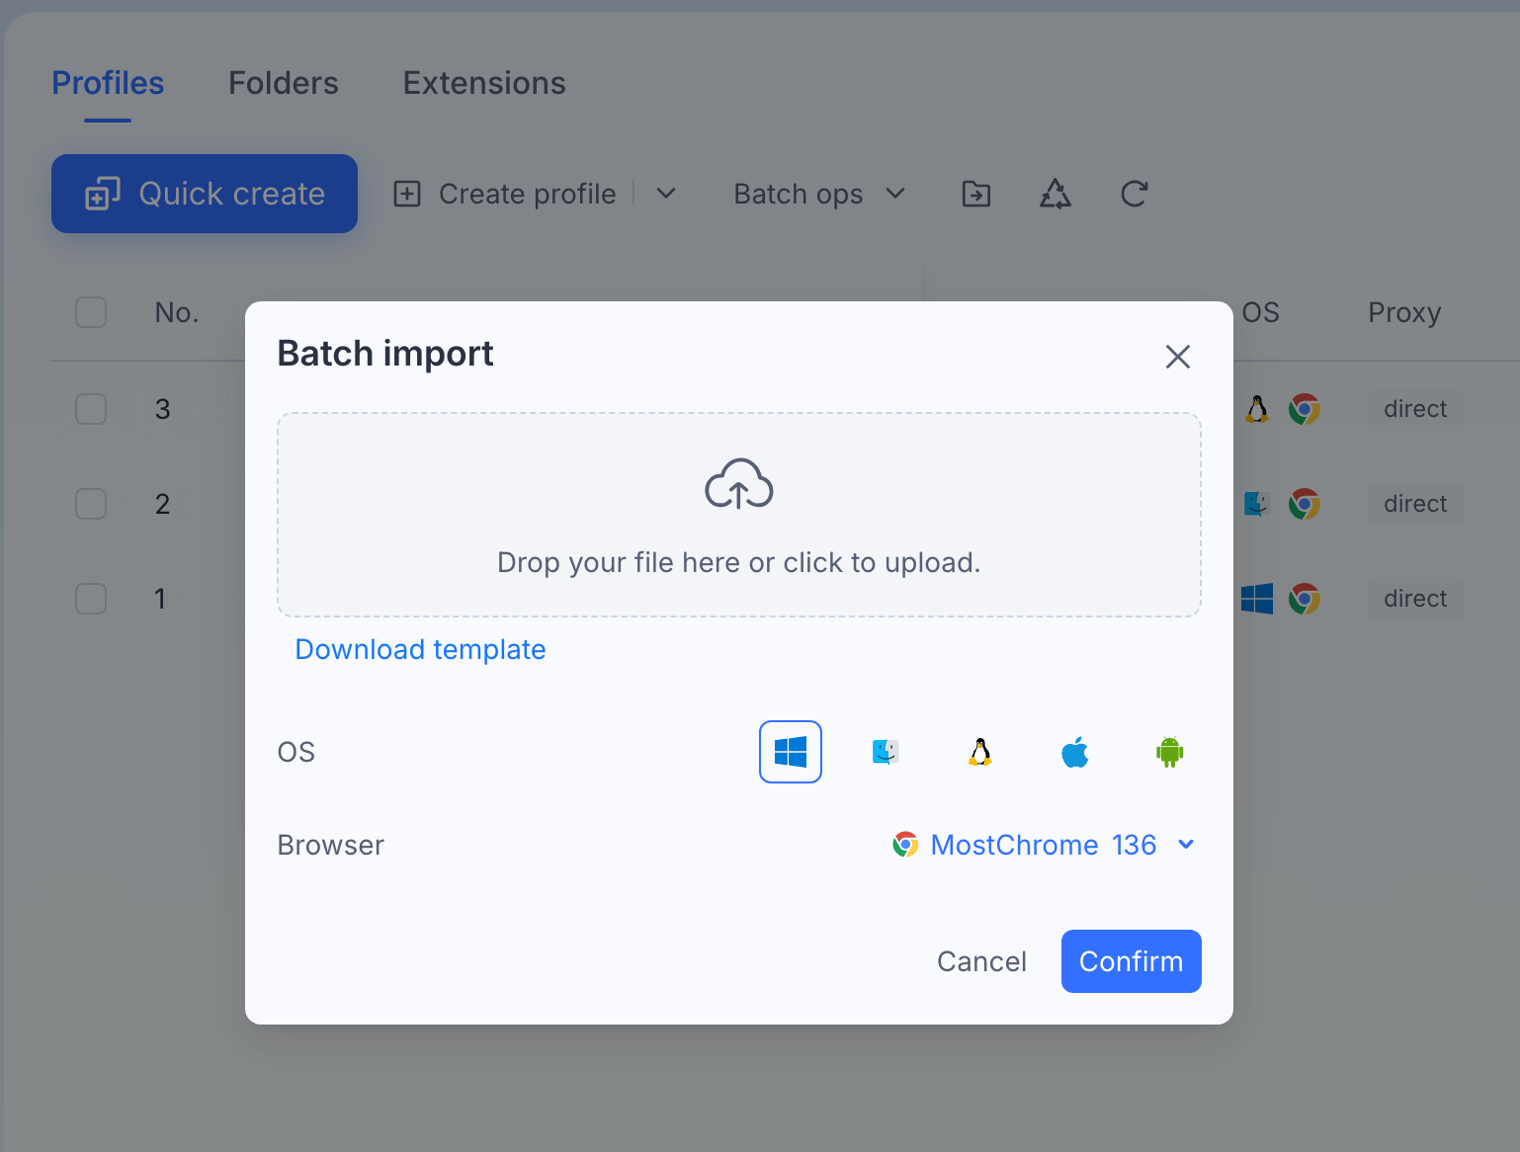Image resolution: width=1520 pixels, height=1152 pixels.
Task: Click macOS icon in row 2
Action: pyautogui.click(x=1257, y=504)
